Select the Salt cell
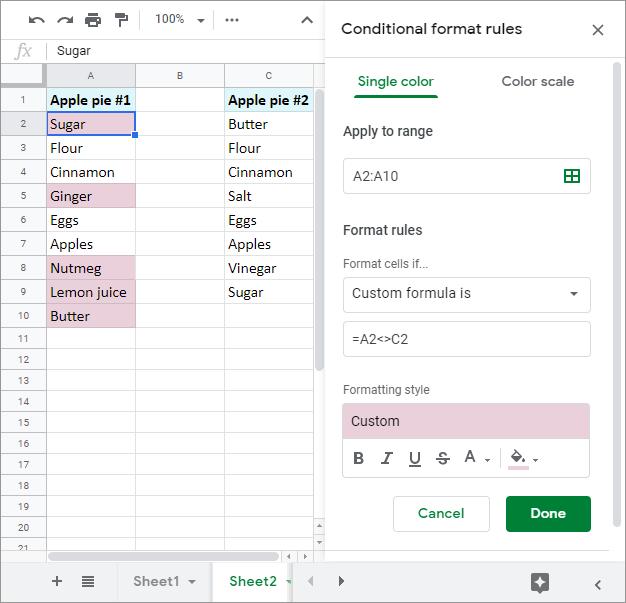 [x=269, y=196]
